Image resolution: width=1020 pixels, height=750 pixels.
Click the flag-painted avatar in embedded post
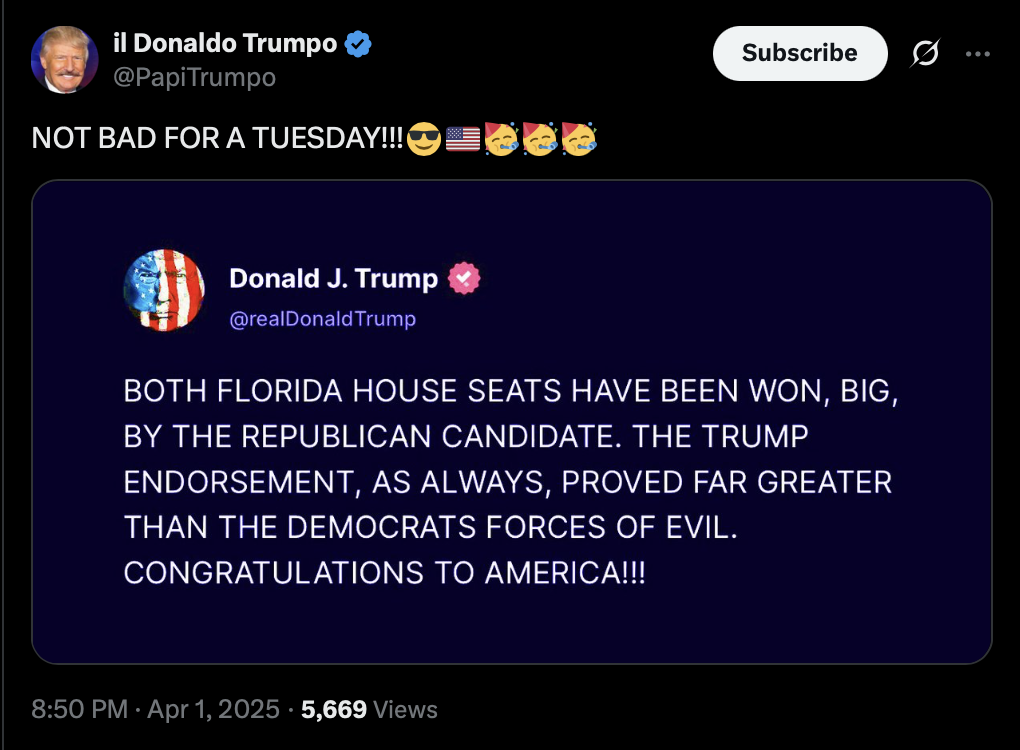pos(164,290)
